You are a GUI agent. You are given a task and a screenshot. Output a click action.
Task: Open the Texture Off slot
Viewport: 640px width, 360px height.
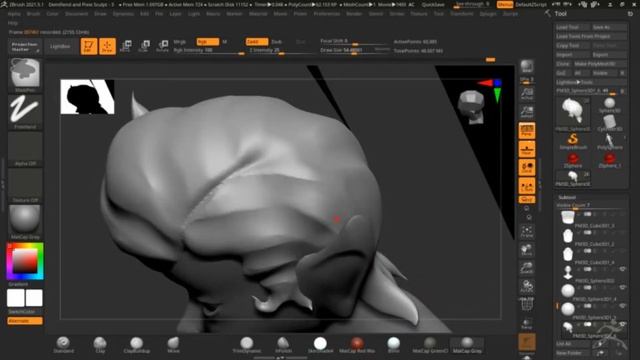[25, 185]
